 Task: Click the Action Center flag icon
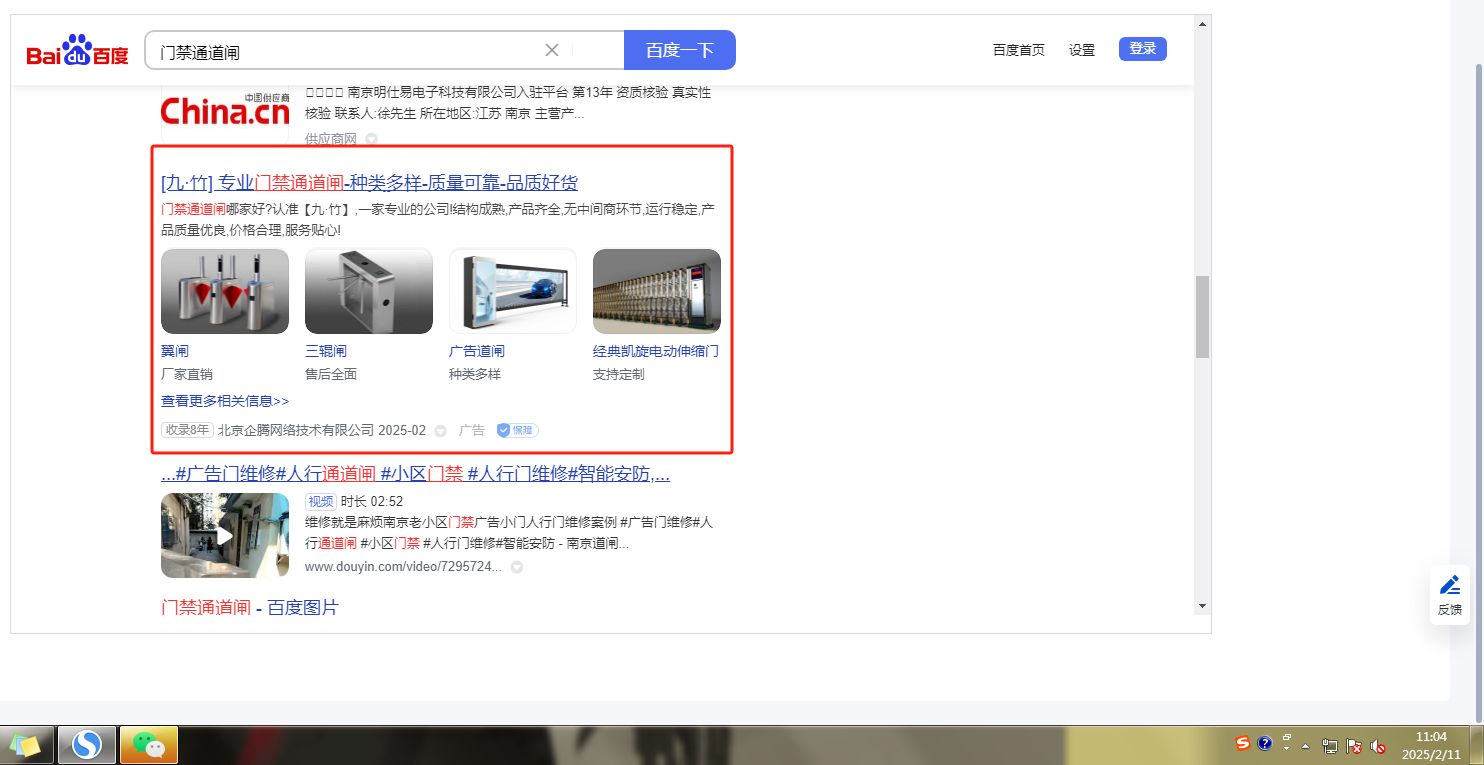click(1354, 746)
